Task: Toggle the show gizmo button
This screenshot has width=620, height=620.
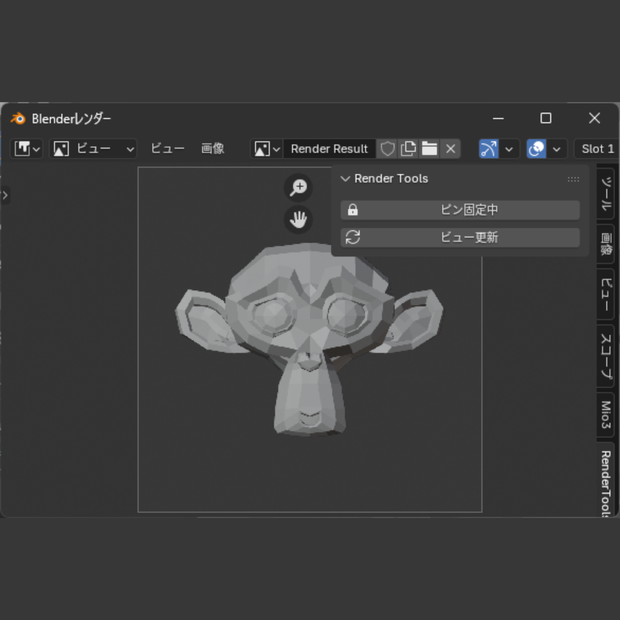Action: click(x=489, y=149)
